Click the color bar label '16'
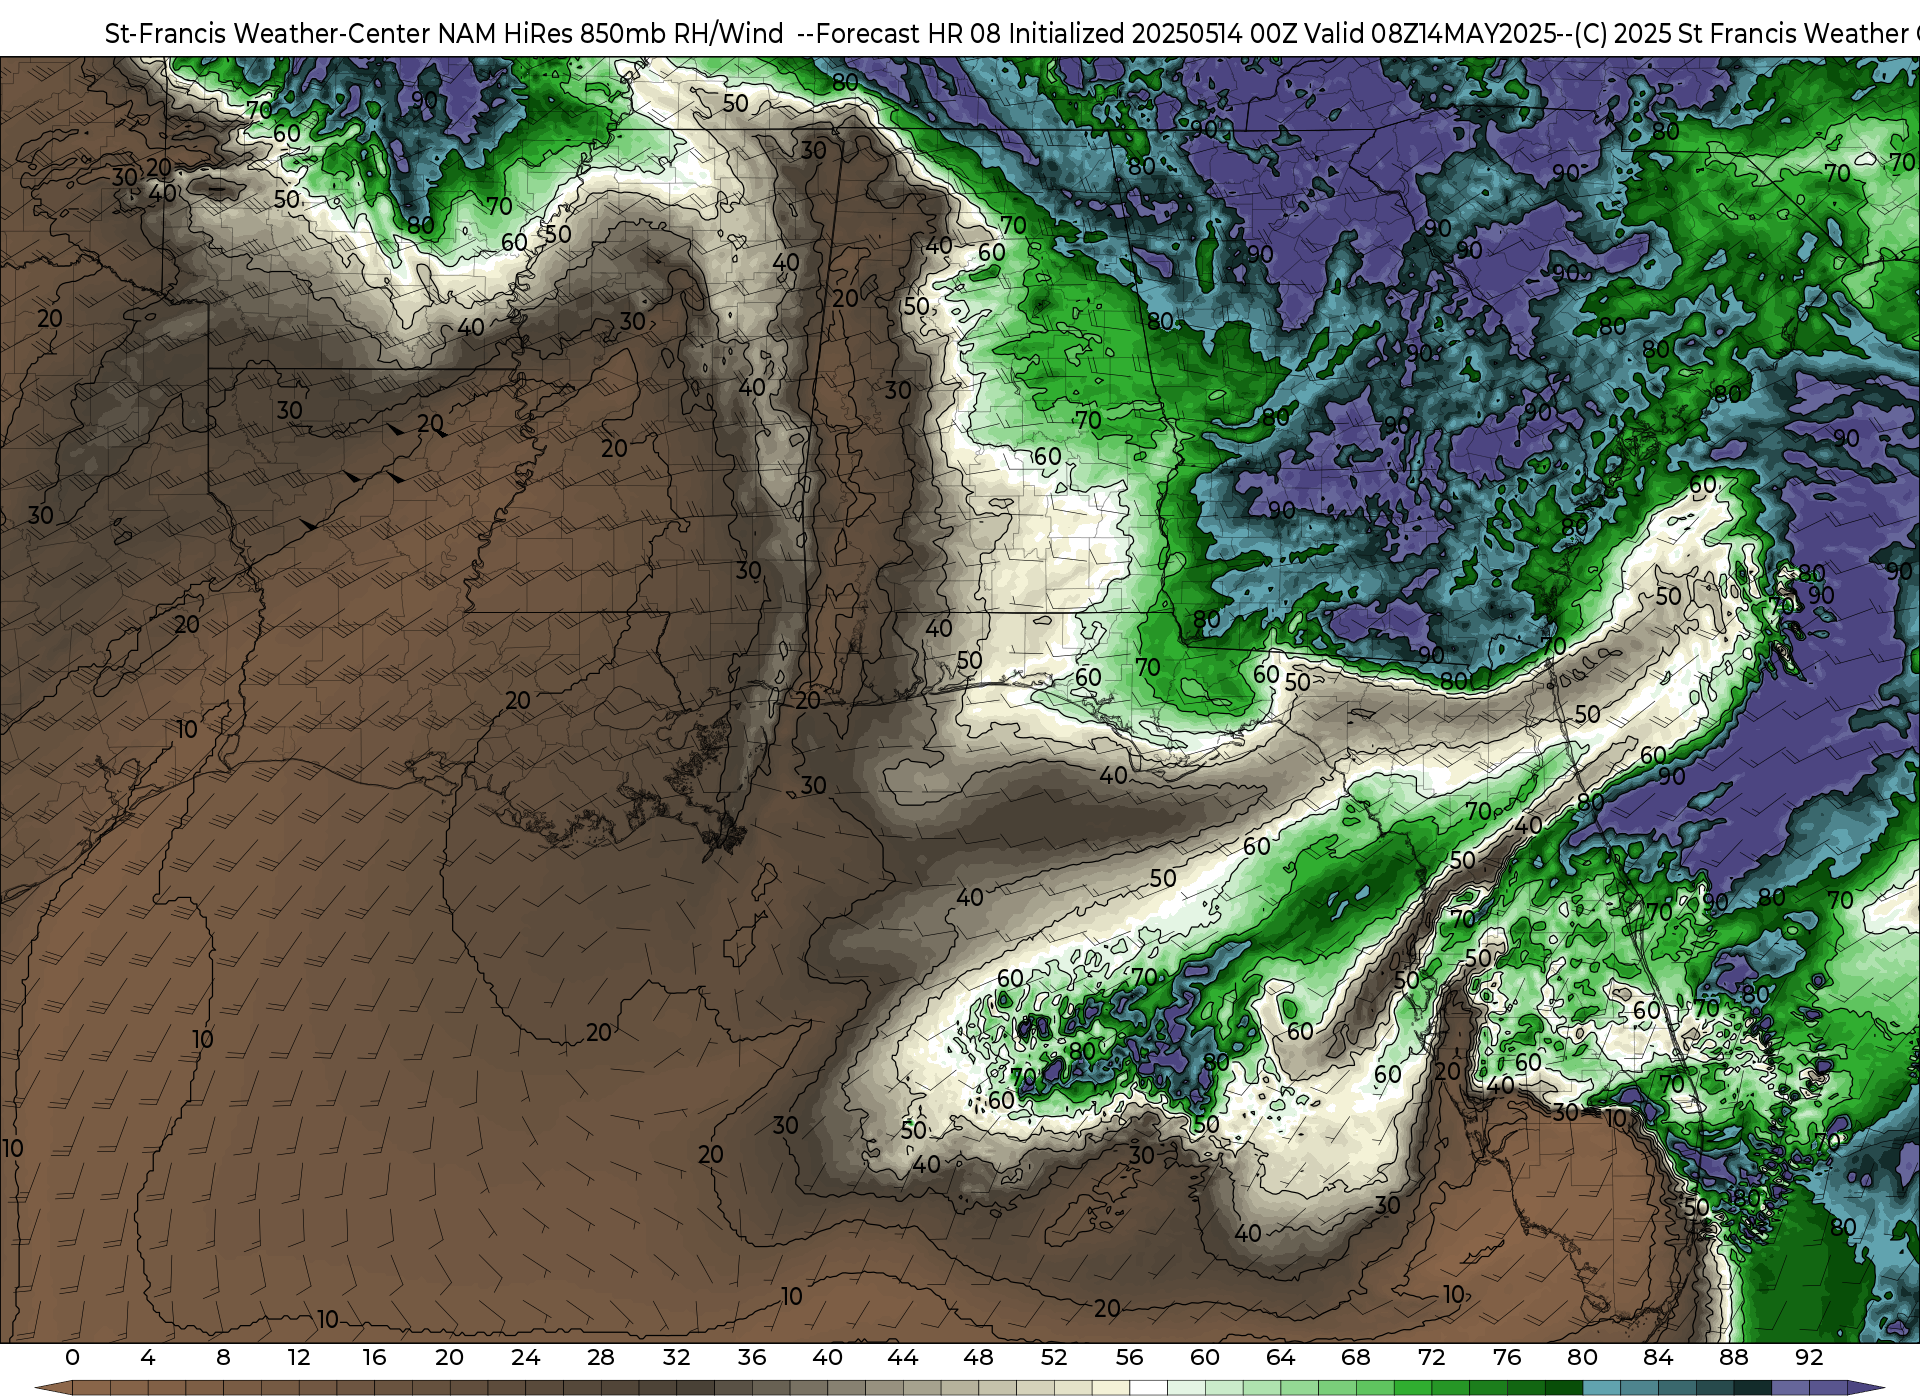This screenshot has width=1920, height=1400. tap(374, 1358)
